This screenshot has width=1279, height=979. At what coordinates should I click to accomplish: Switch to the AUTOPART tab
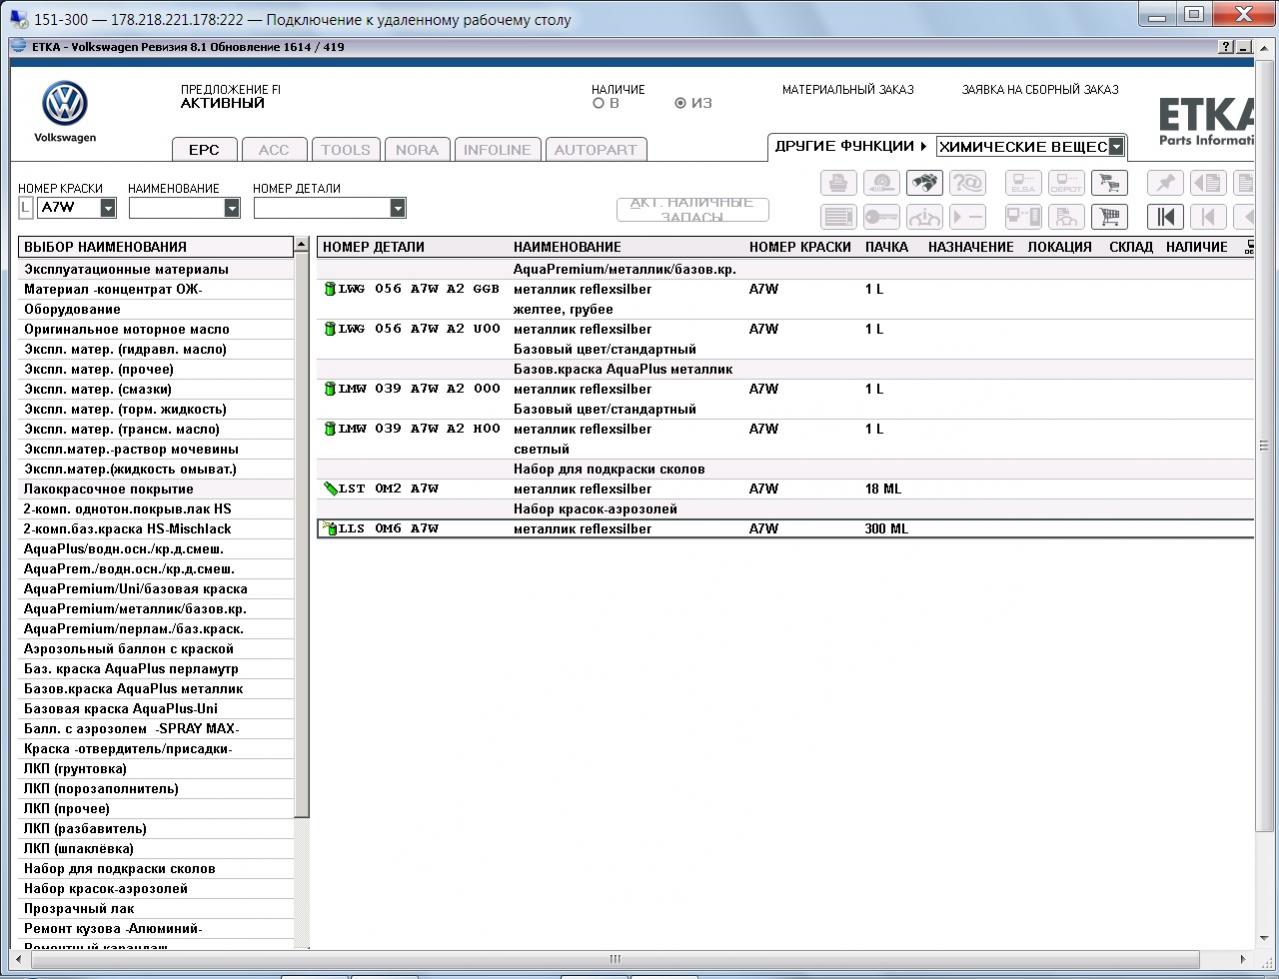coord(595,149)
